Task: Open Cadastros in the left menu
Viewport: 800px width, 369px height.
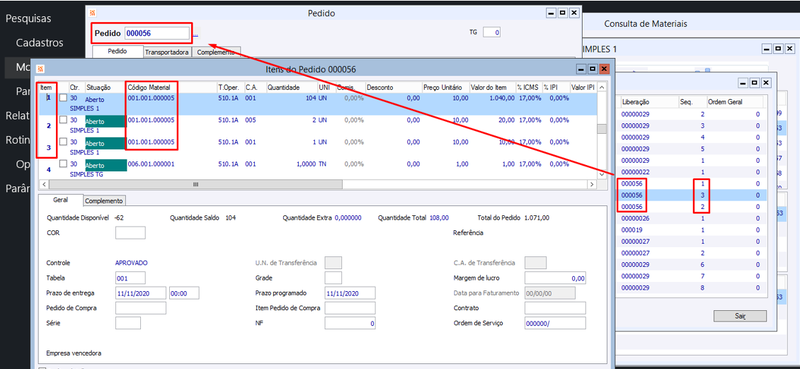Action: tap(40, 43)
